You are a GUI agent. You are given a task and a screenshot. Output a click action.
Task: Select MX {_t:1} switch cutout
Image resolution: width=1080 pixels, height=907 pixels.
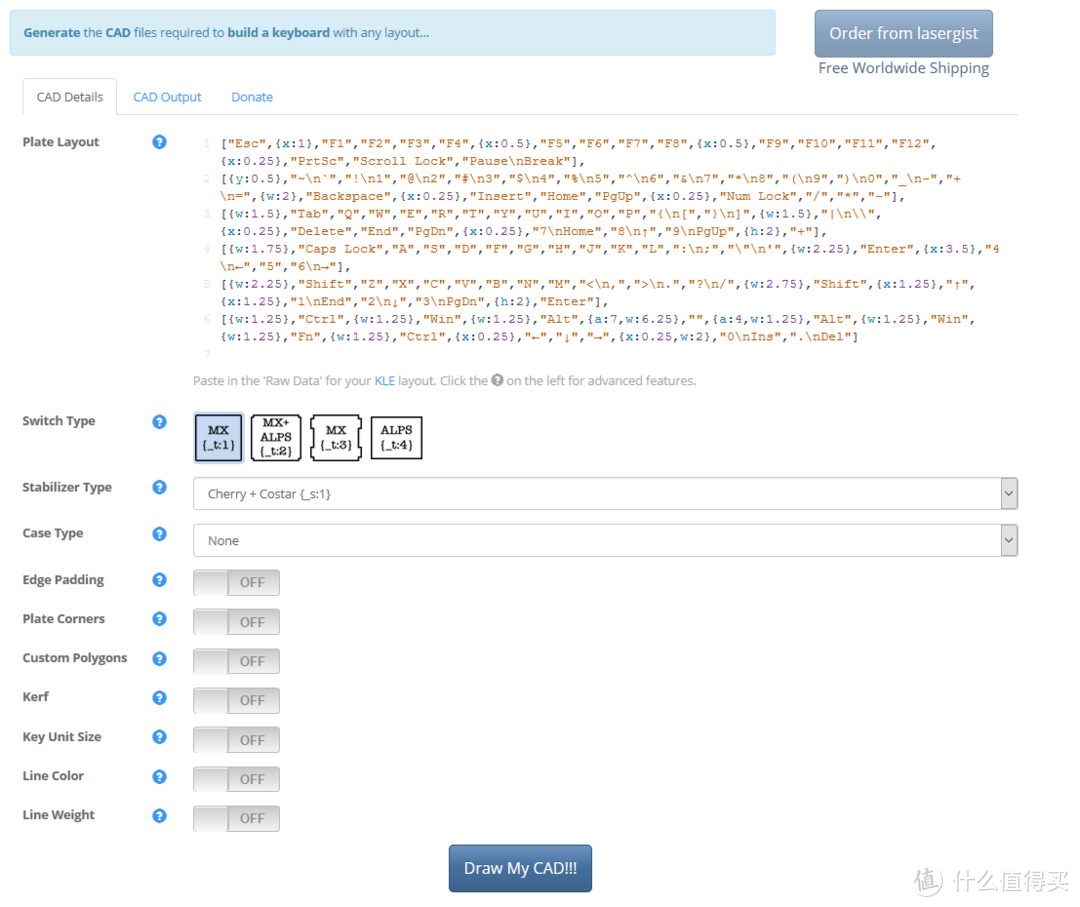click(218, 437)
